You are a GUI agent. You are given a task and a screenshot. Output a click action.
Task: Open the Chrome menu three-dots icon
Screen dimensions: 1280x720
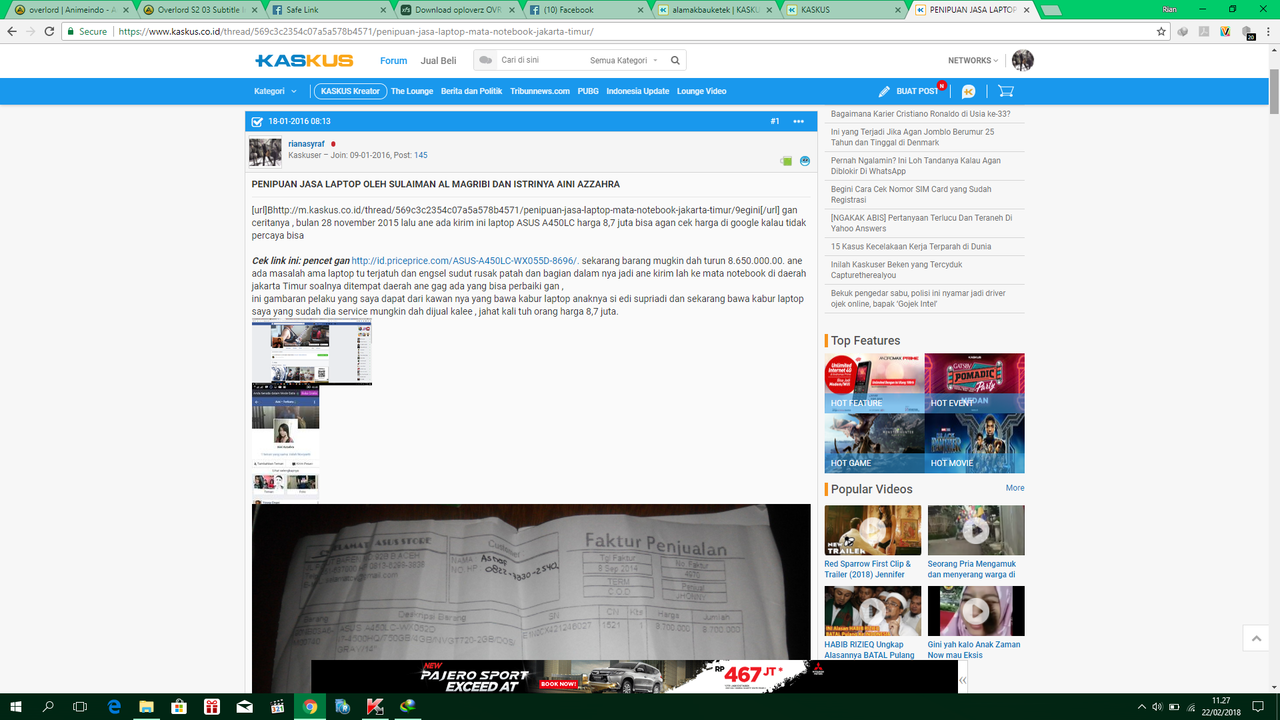(x=1269, y=31)
